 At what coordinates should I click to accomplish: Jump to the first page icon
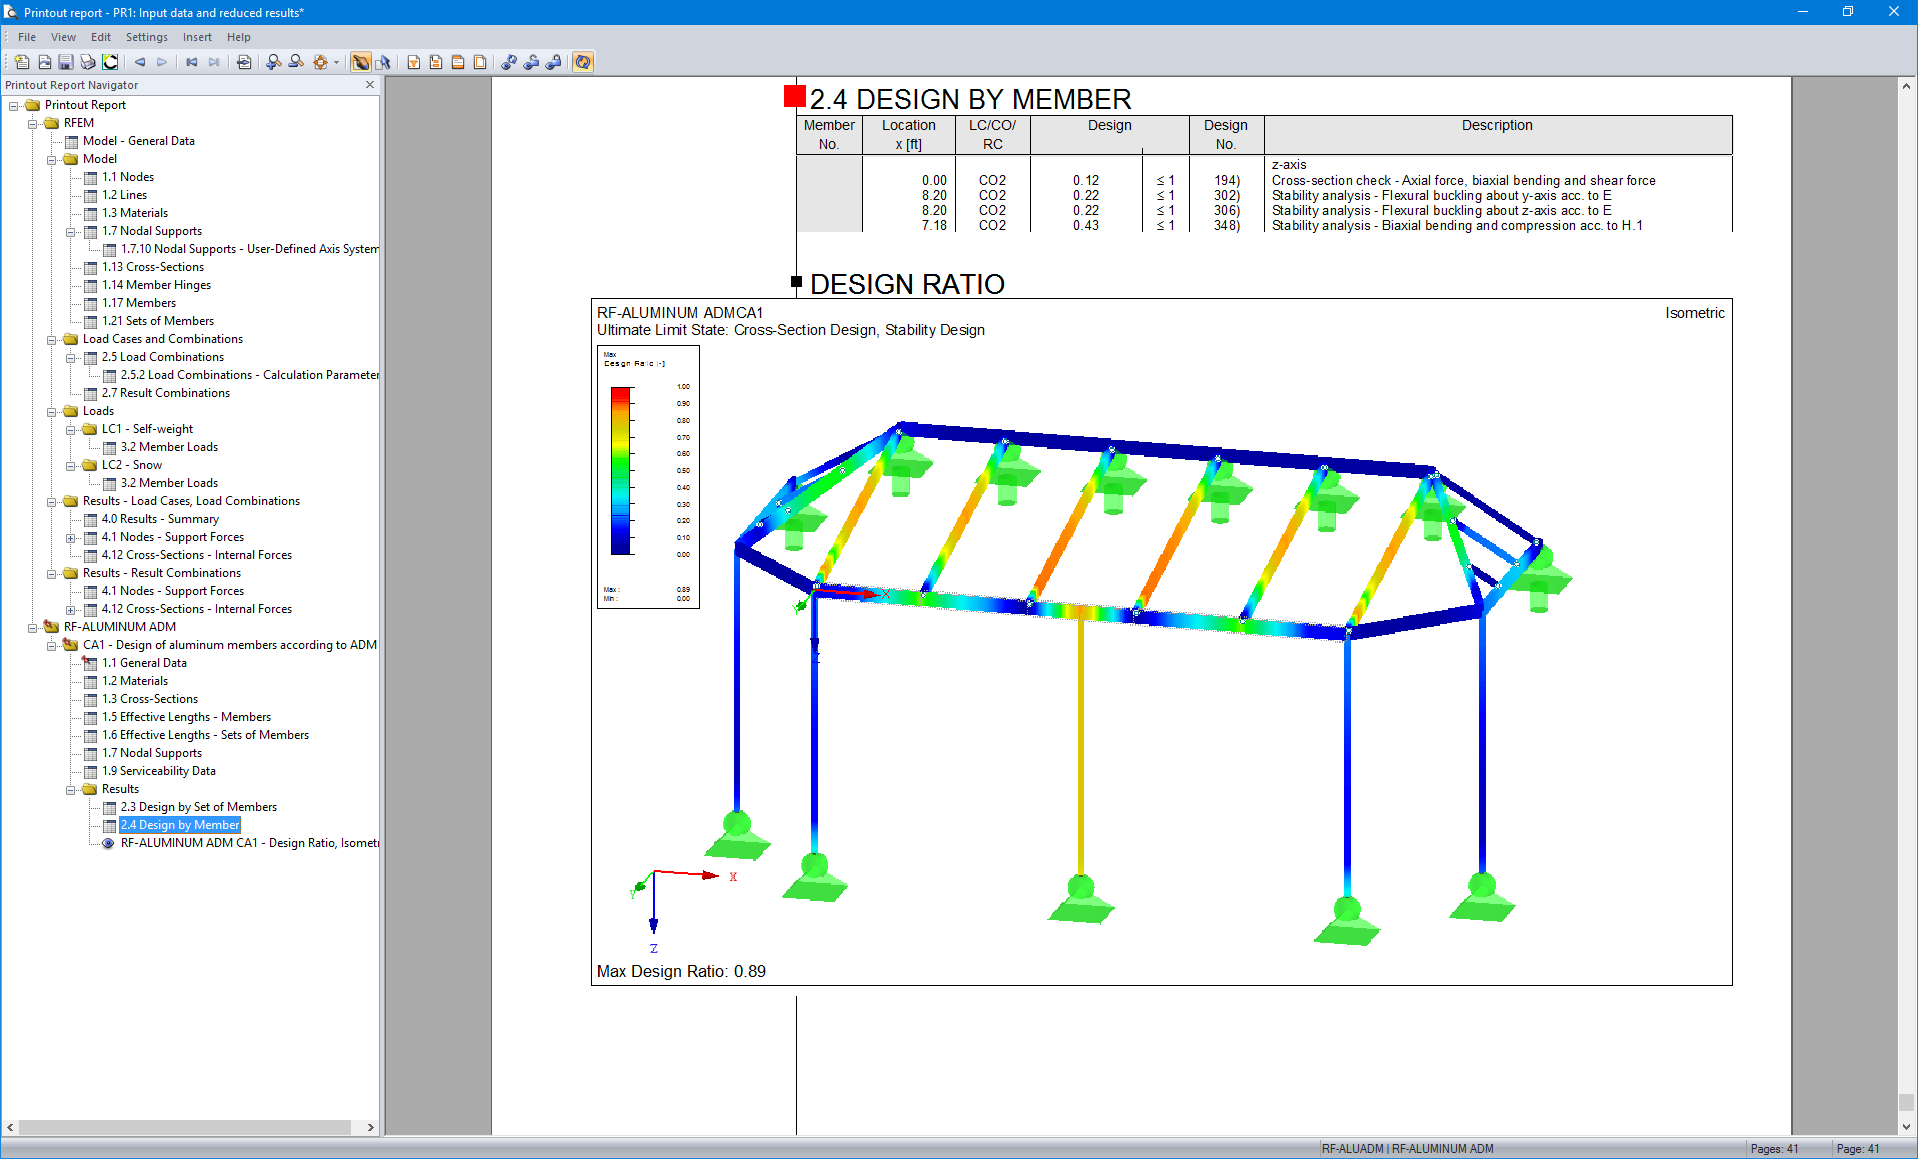[x=192, y=62]
